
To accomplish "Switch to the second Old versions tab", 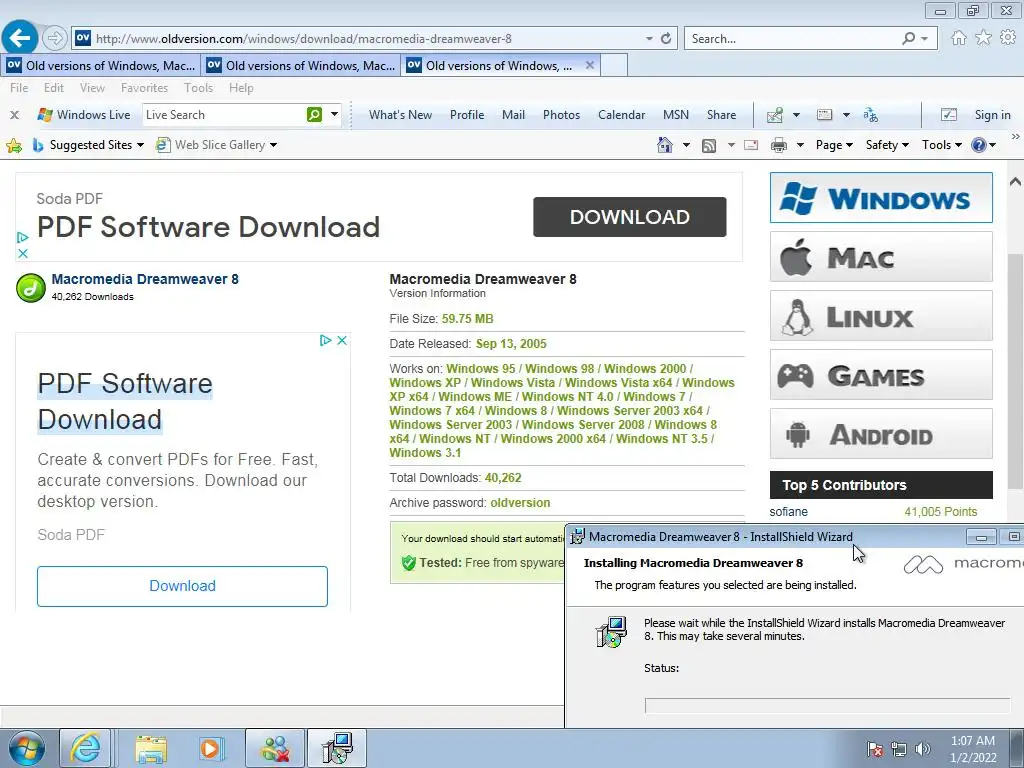I will 300,65.
